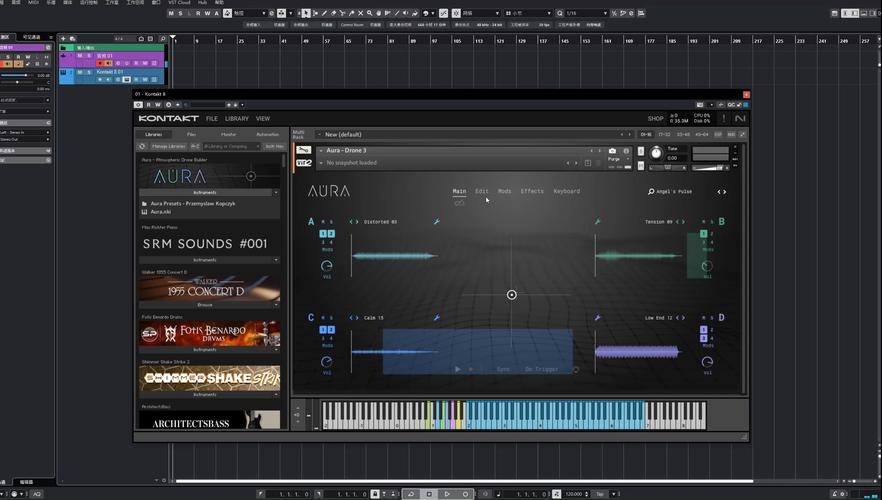Toggle the plugin bypass power button

(x=138, y=105)
